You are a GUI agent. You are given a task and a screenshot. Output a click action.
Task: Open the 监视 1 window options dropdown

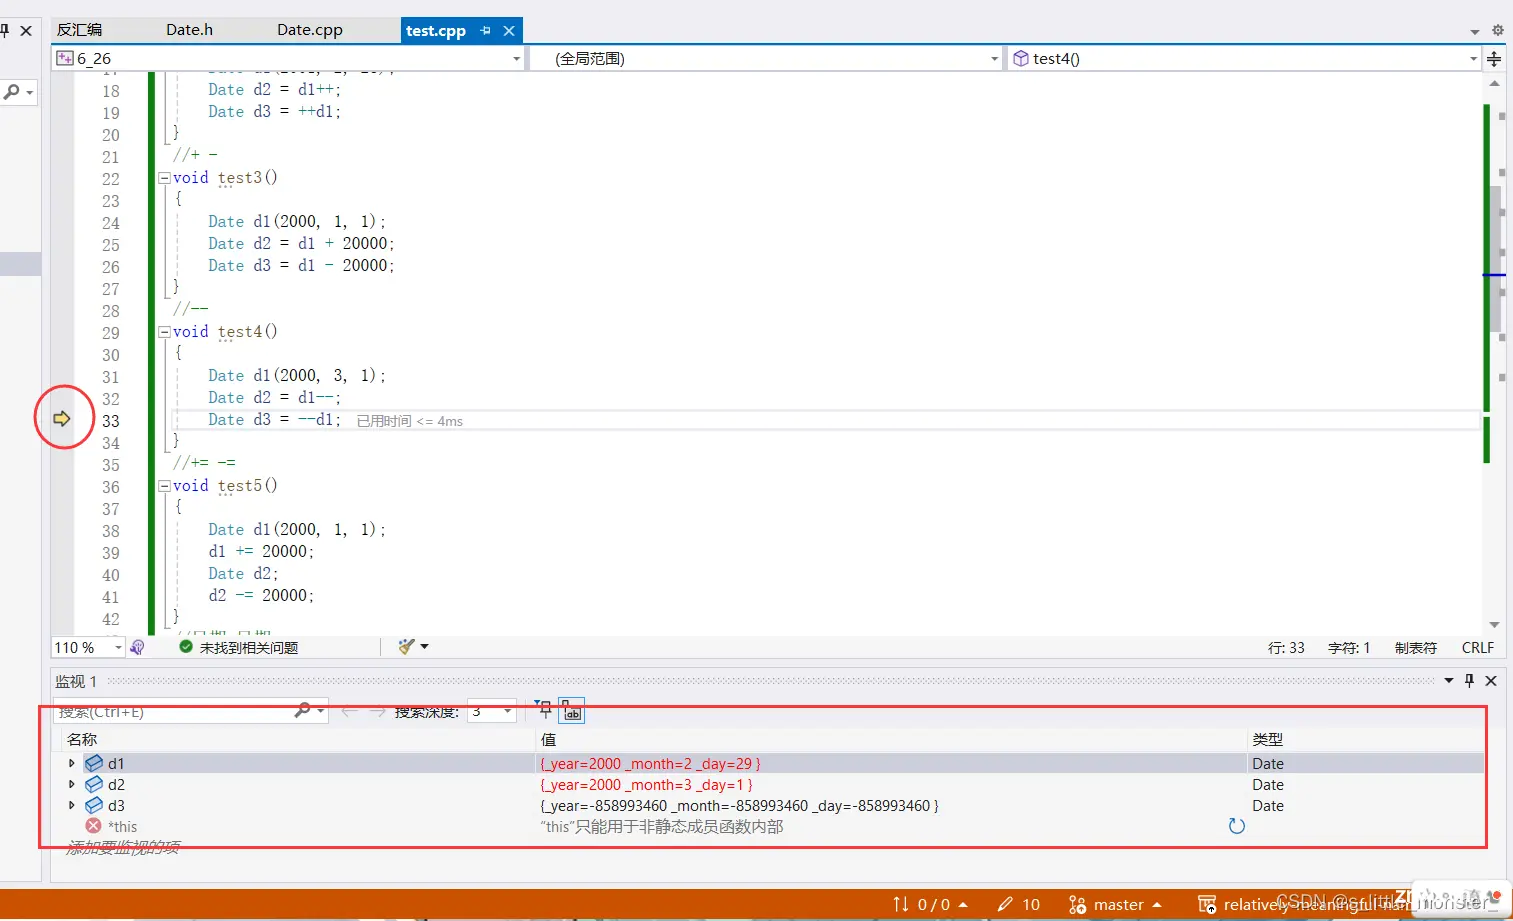(1449, 681)
